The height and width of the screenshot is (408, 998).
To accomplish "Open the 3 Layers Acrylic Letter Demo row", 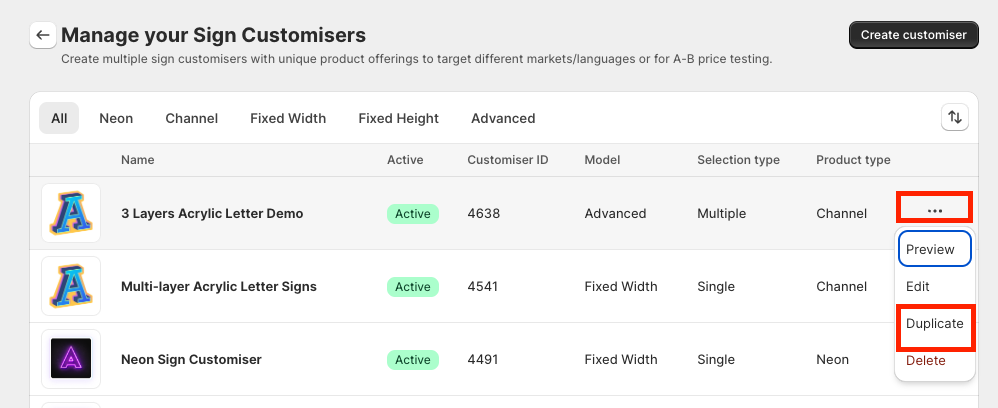I will (212, 213).
